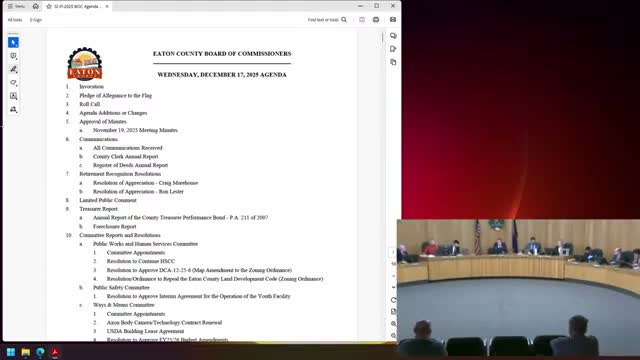The width and height of the screenshot is (640, 360).
Task: Open the Pages panel on right rail
Action: click(x=393, y=62)
